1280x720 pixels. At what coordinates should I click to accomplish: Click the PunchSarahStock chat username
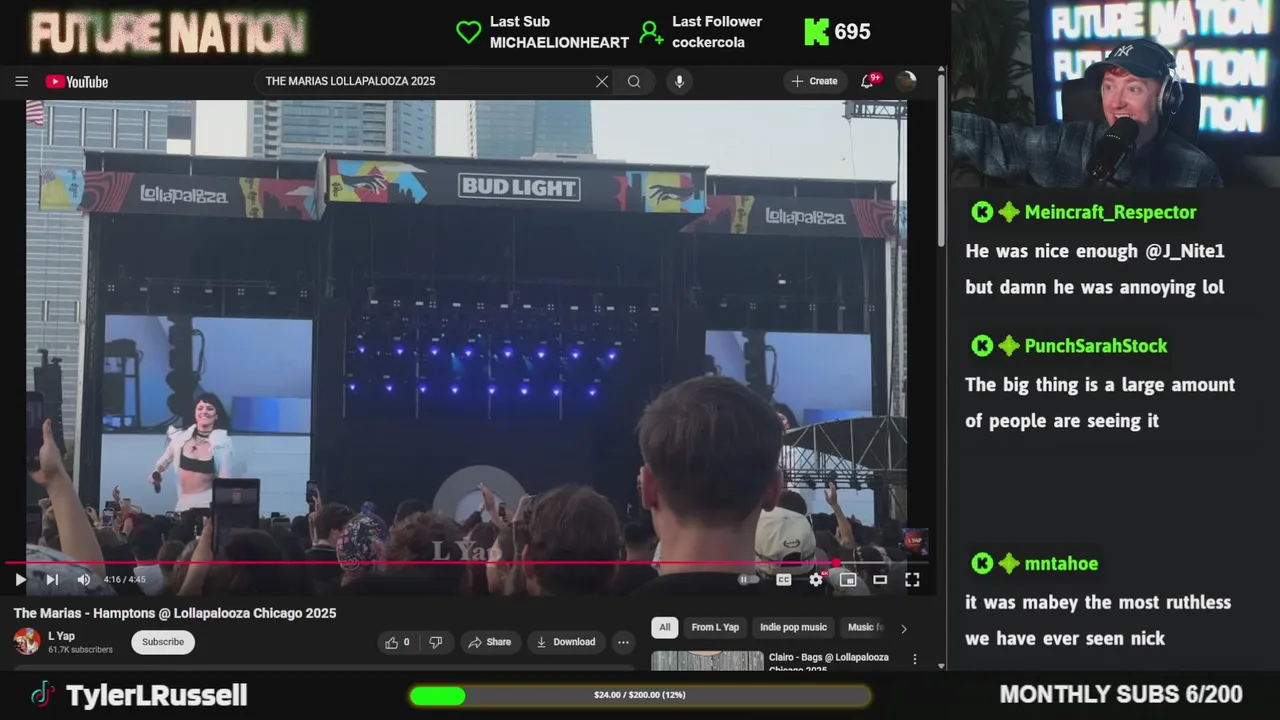tap(1096, 346)
